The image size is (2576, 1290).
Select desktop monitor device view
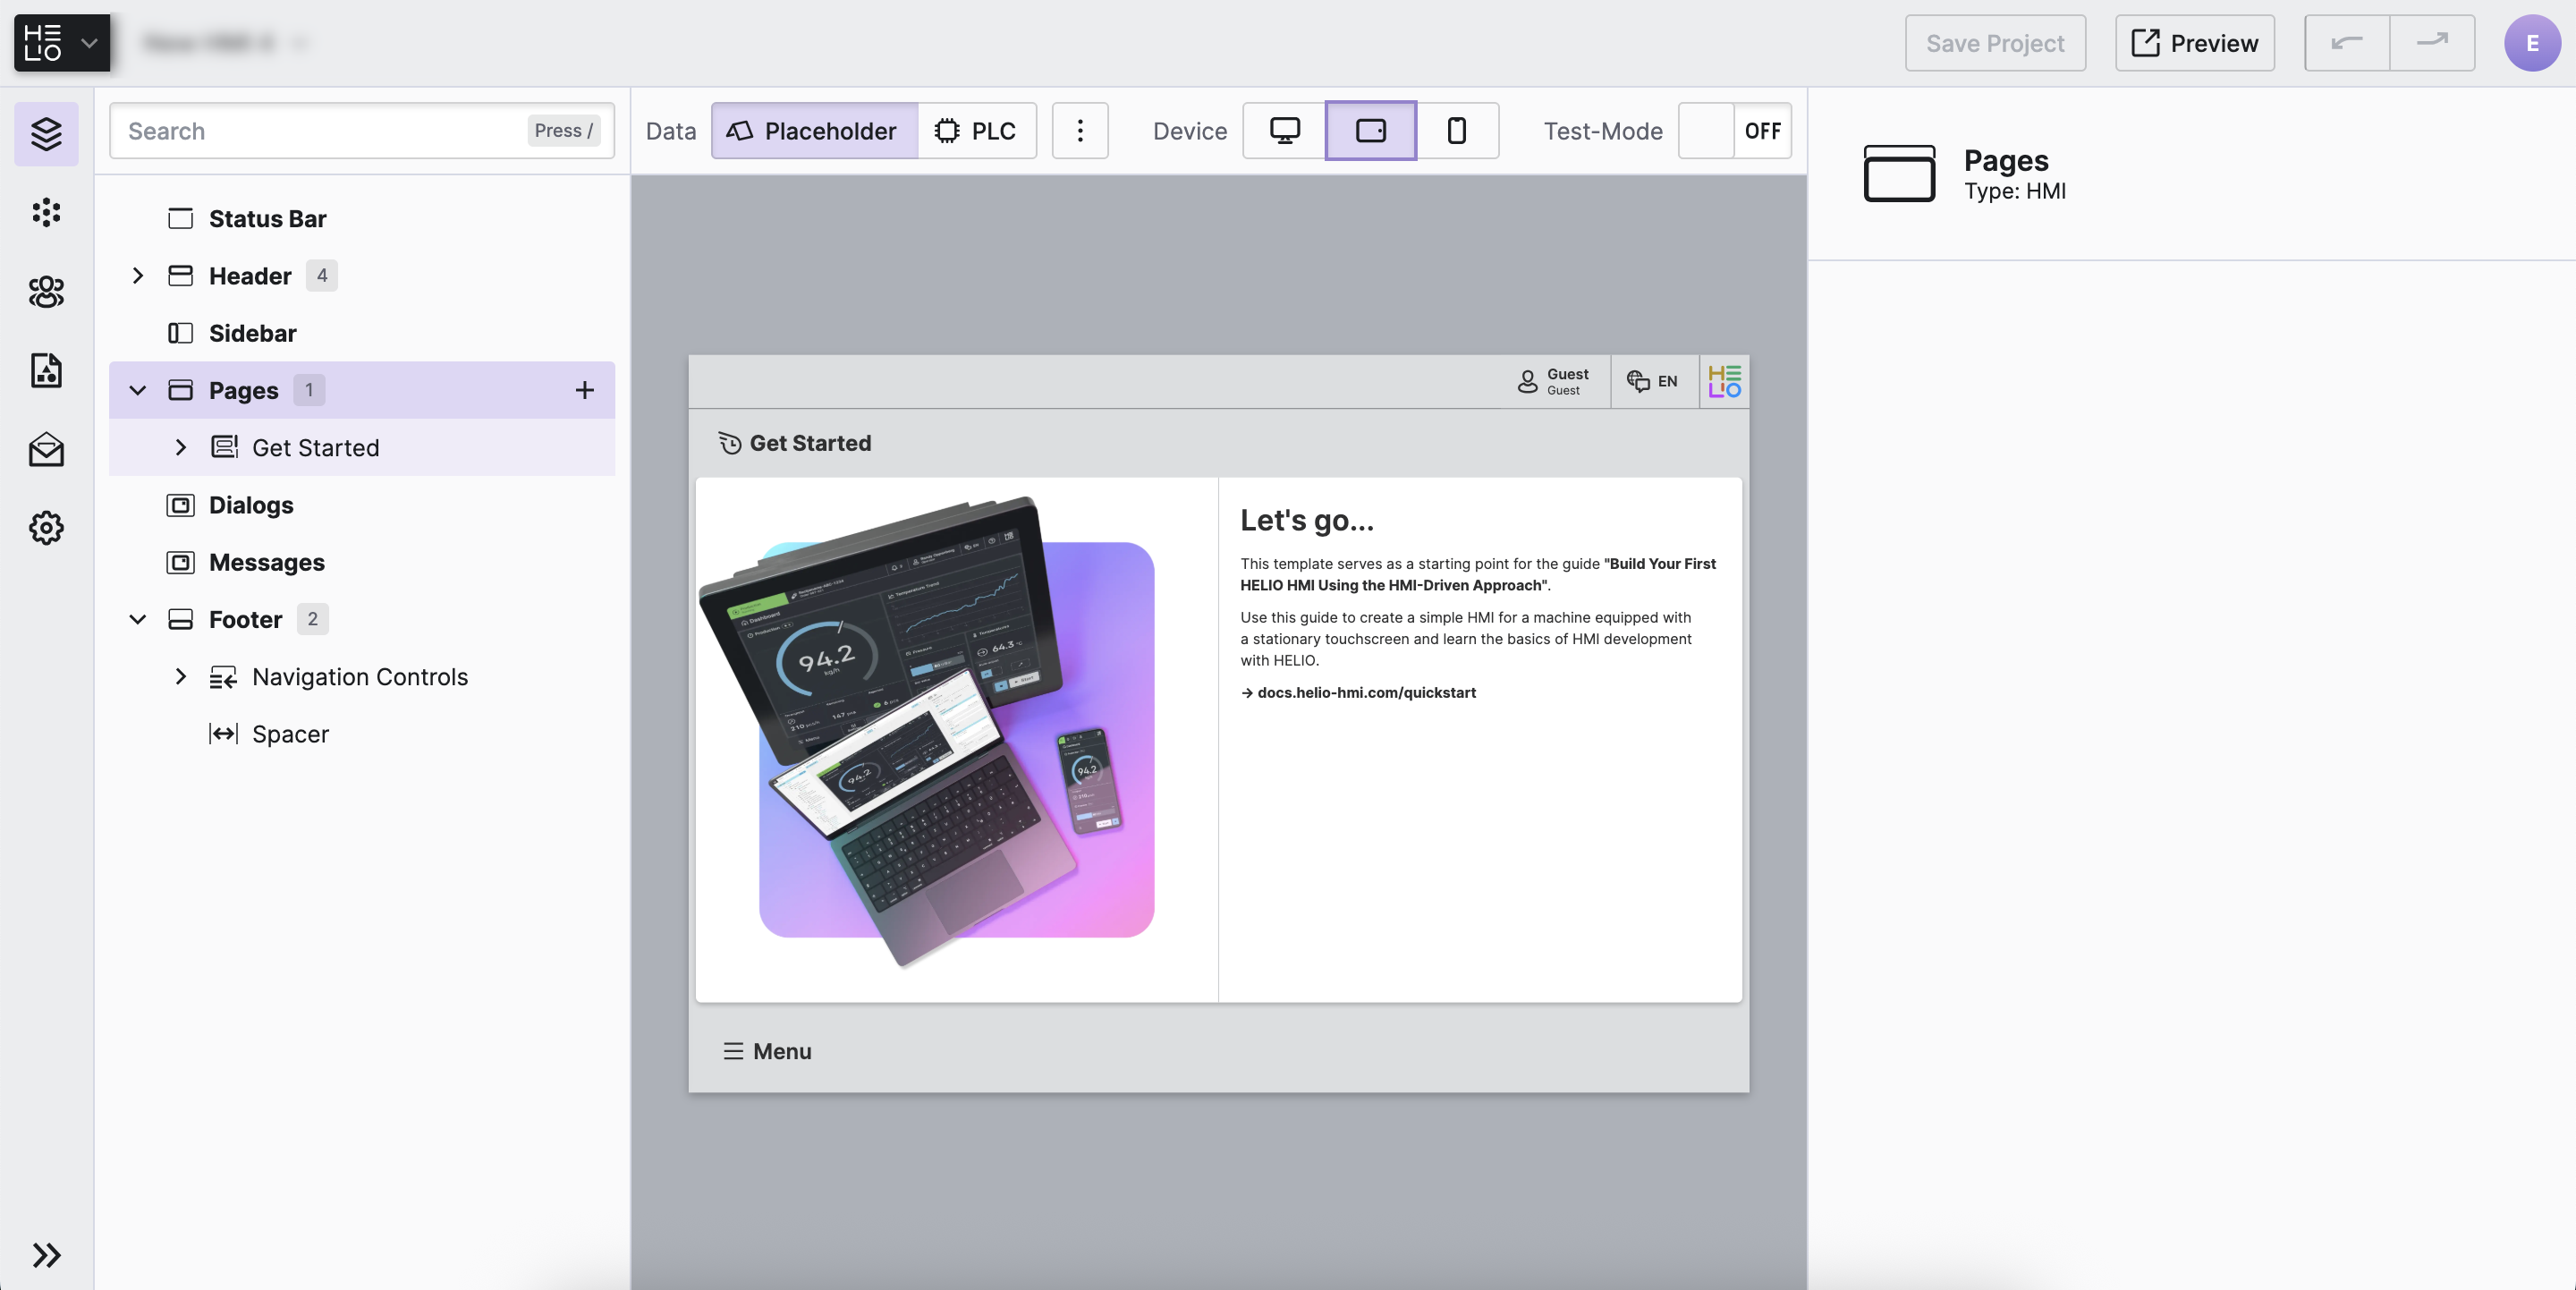click(x=1284, y=130)
